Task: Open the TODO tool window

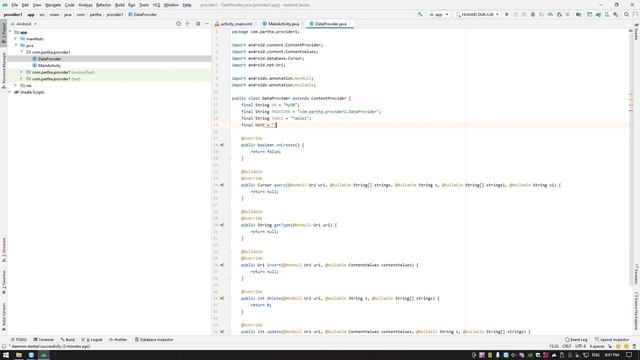Action: (x=19, y=340)
